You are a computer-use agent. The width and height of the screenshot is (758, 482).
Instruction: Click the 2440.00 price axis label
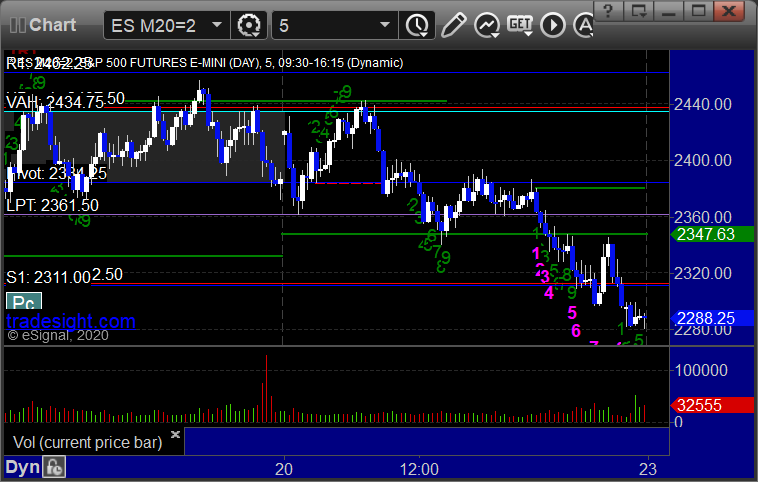pos(703,104)
